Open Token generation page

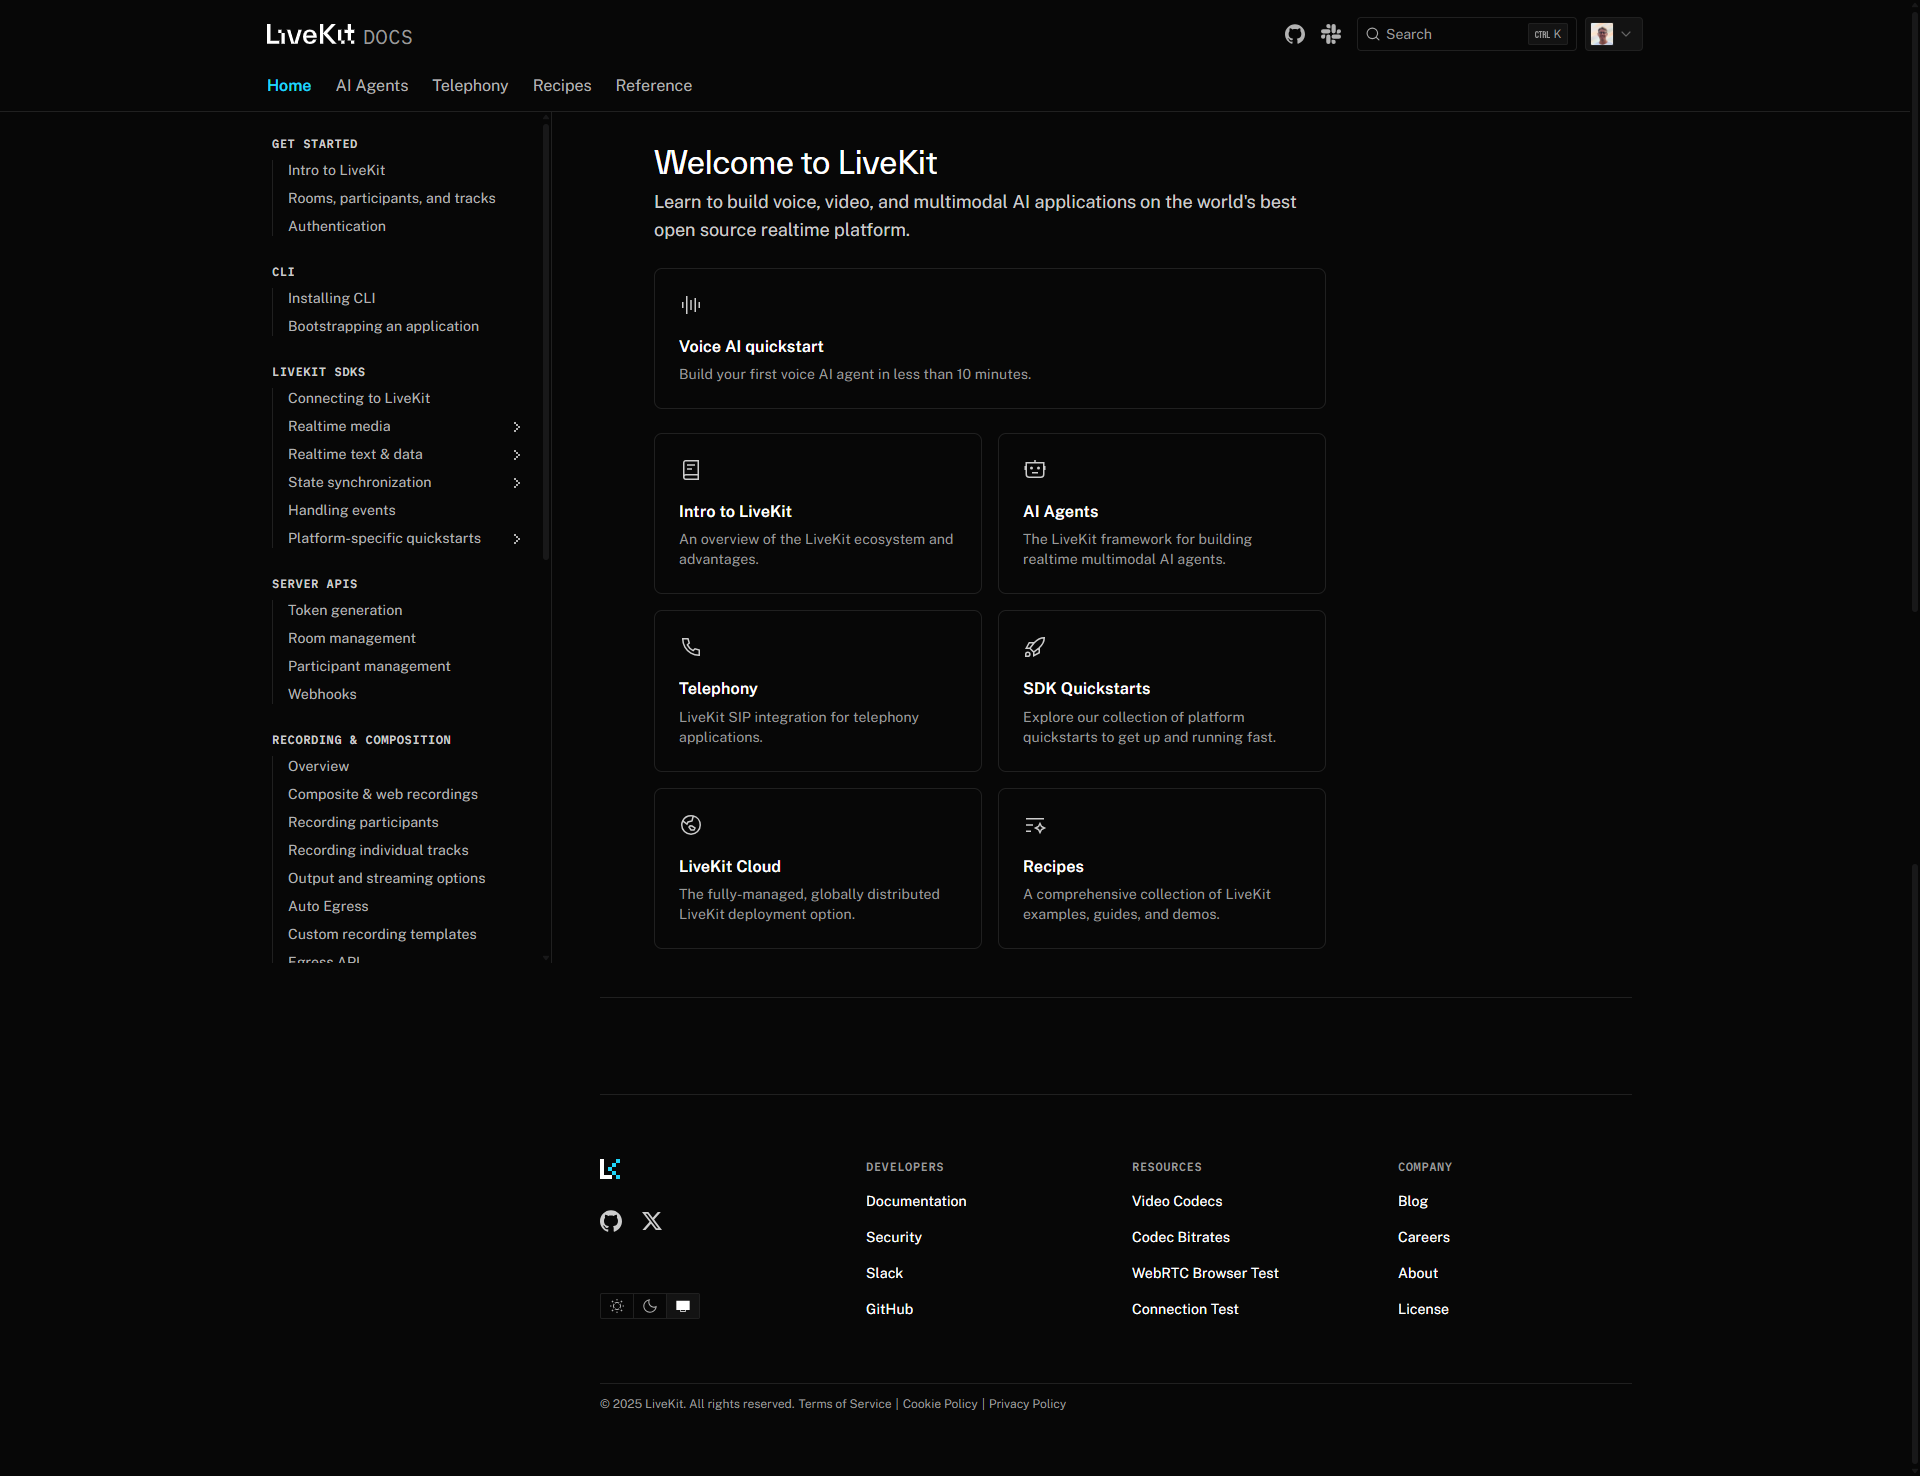pos(345,611)
